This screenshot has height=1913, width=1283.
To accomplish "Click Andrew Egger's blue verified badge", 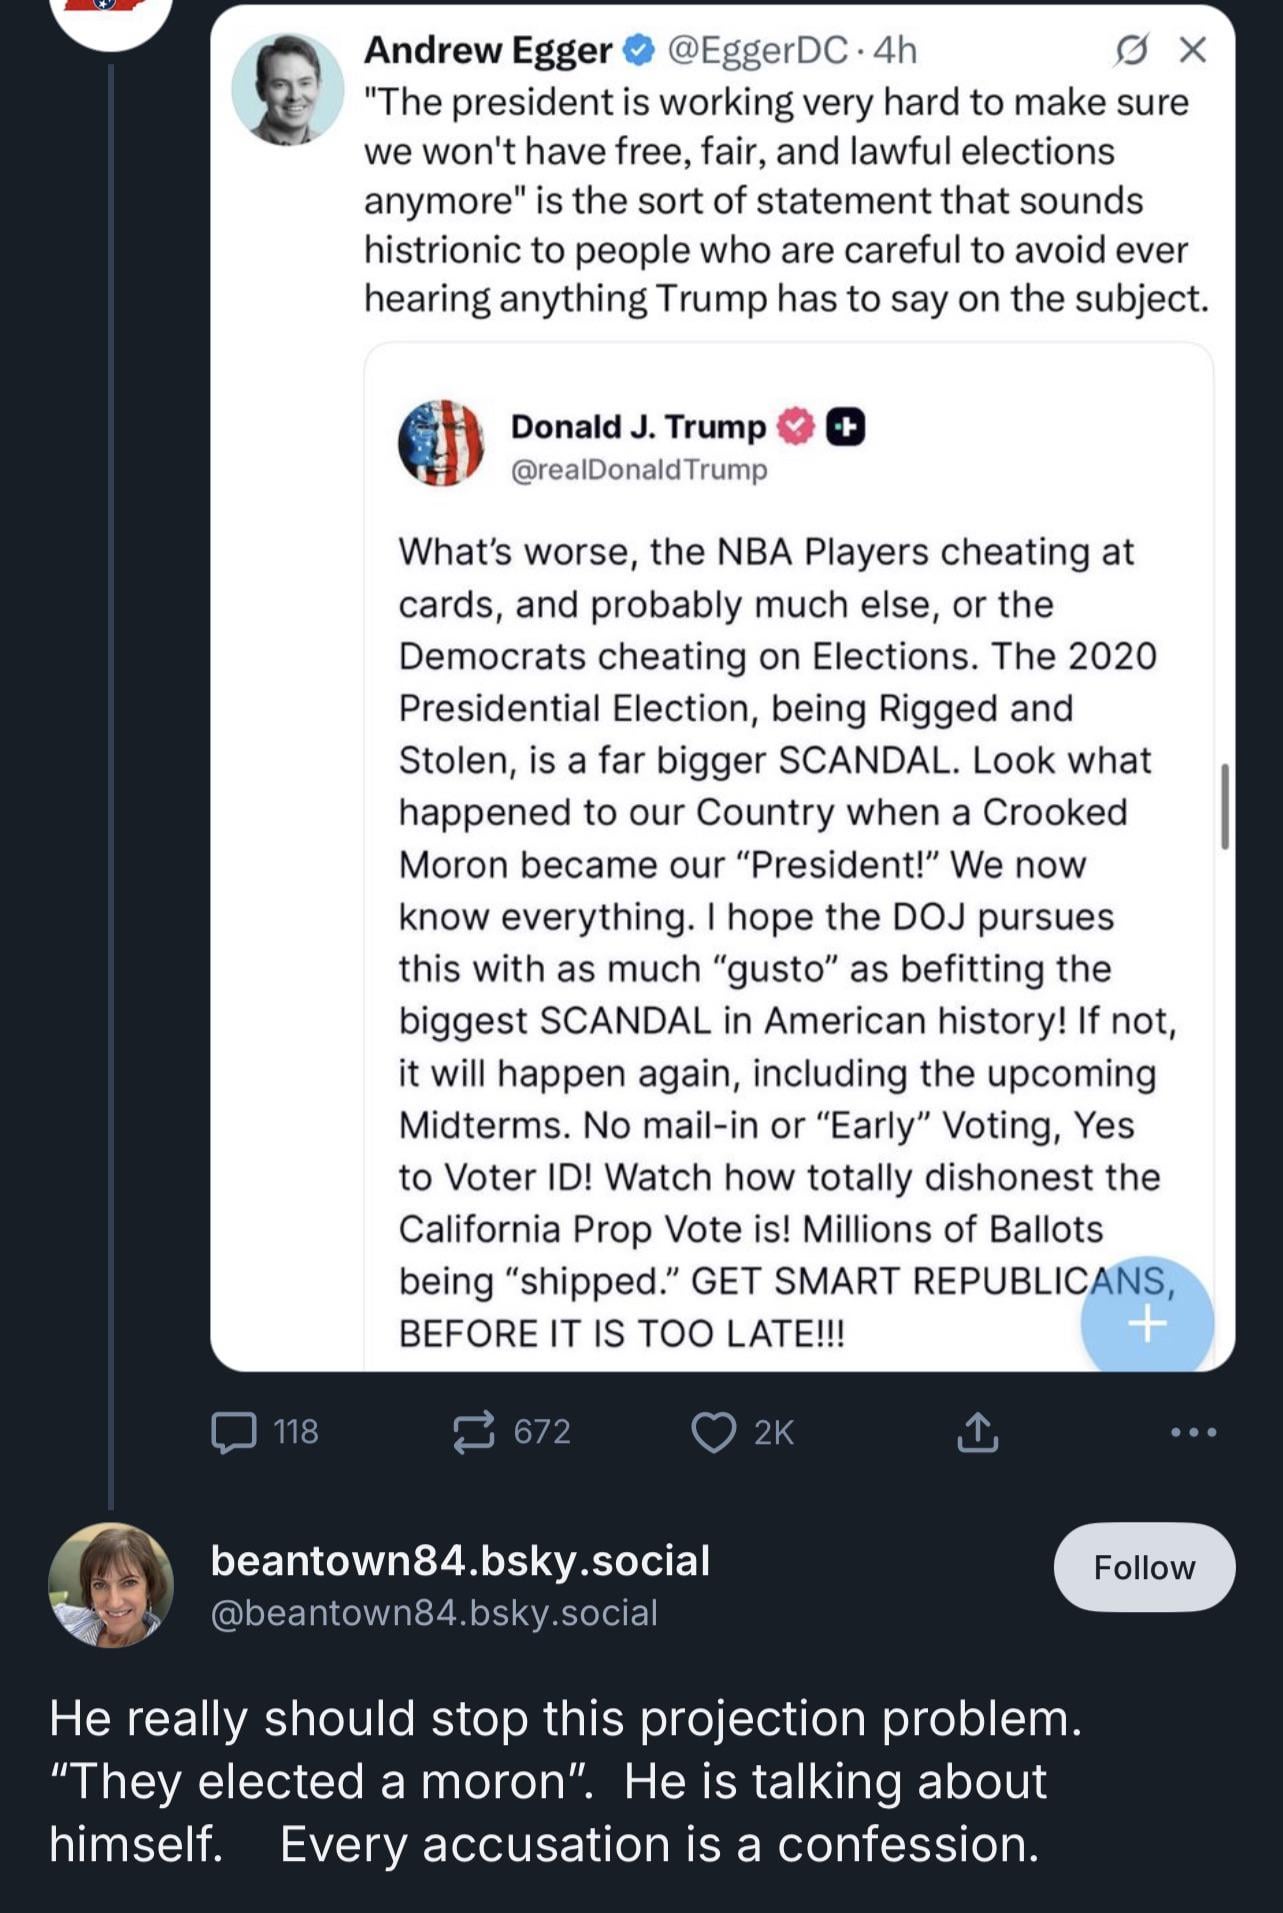I will [x=639, y=49].
